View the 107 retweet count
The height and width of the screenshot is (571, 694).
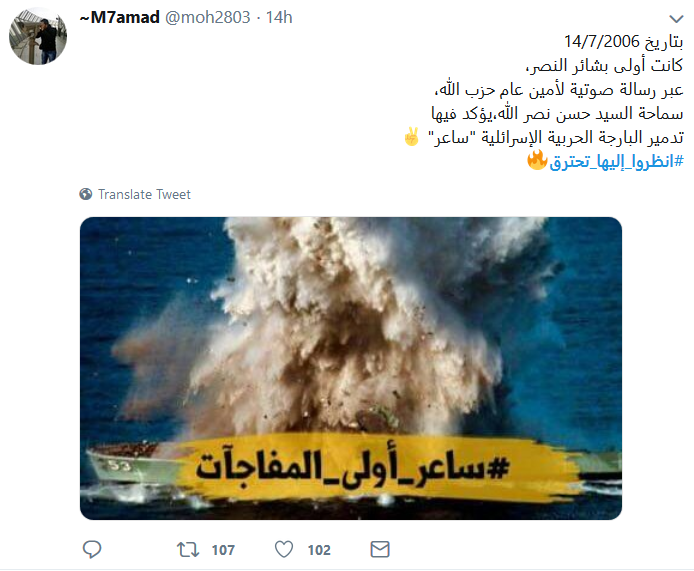pyautogui.click(x=223, y=550)
